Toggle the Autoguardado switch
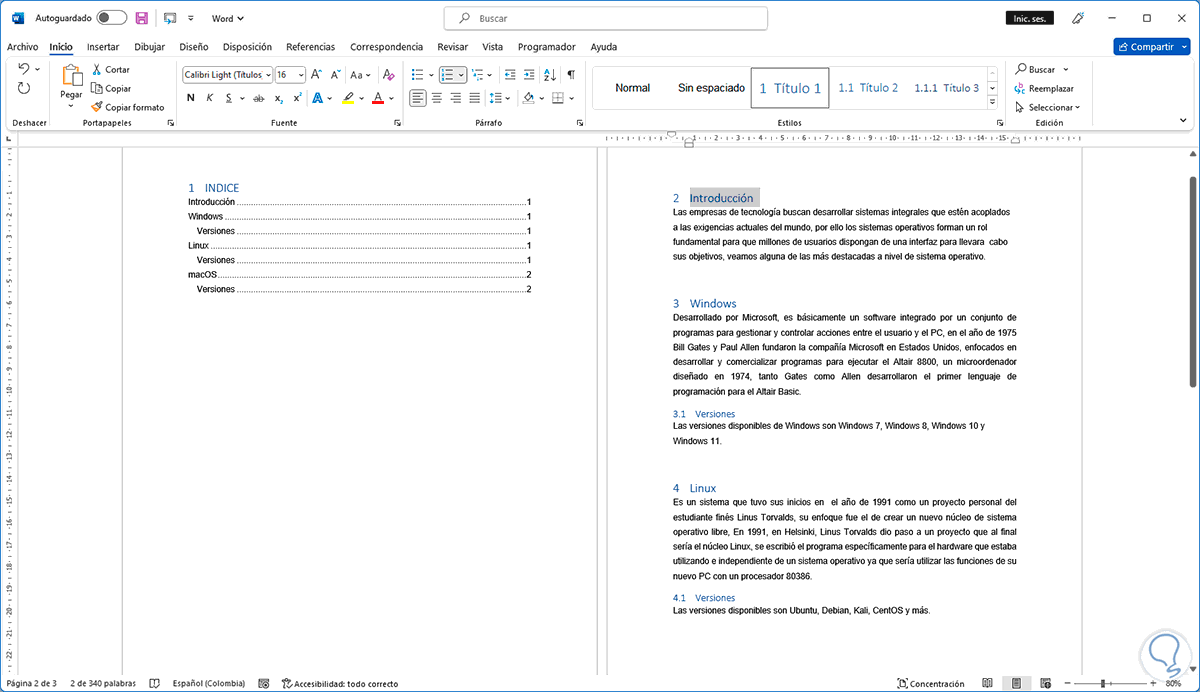1200x692 pixels. [x=112, y=18]
